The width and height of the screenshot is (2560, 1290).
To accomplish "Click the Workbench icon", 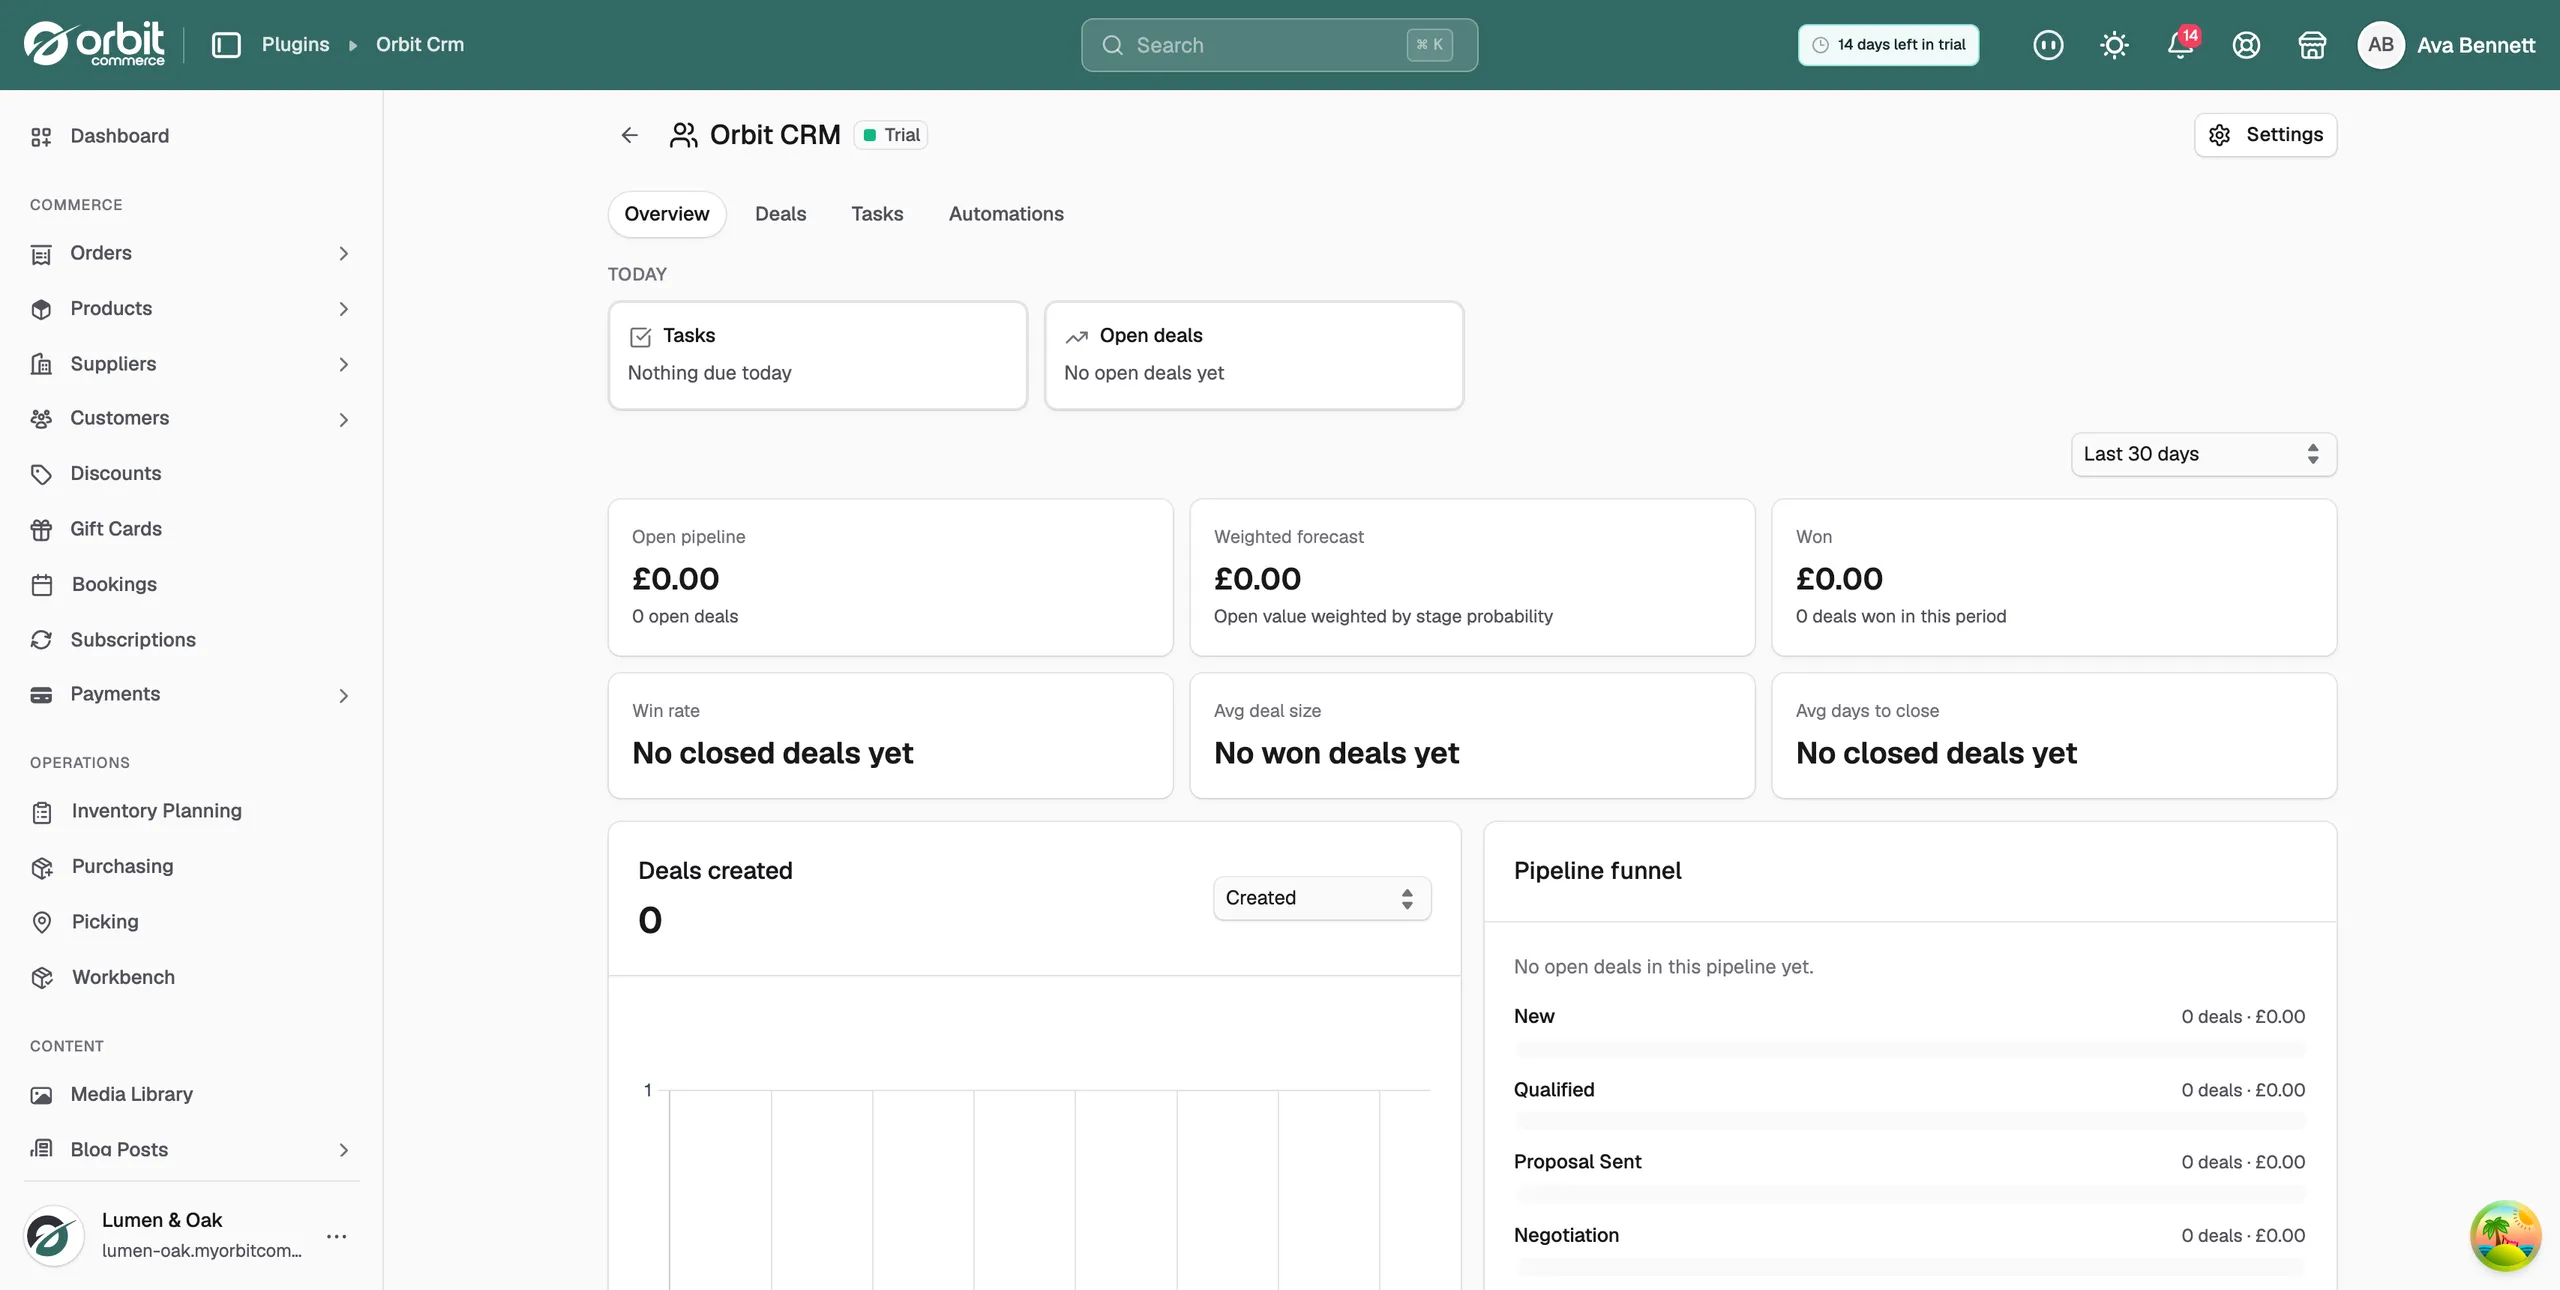I will coord(41,978).
